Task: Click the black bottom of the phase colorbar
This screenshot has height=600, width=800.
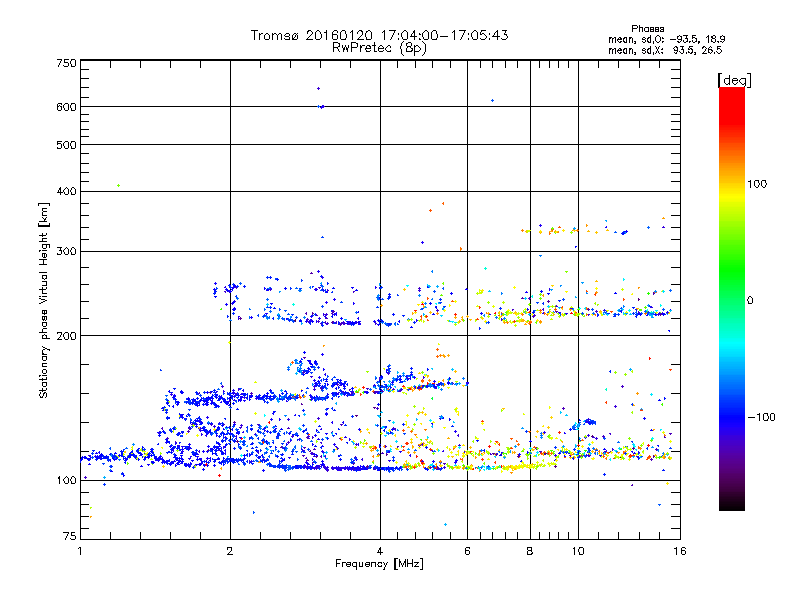Action: 732,503
